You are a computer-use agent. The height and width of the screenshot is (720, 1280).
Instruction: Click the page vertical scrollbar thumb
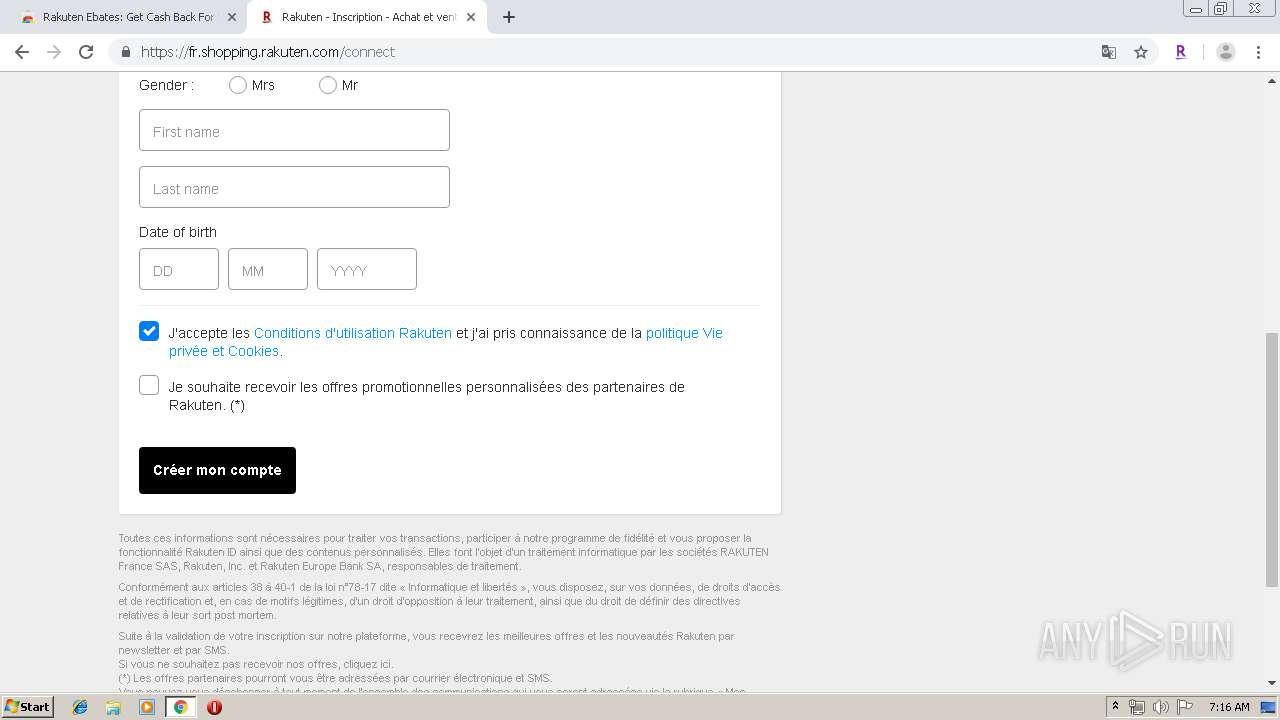click(x=1272, y=460)
